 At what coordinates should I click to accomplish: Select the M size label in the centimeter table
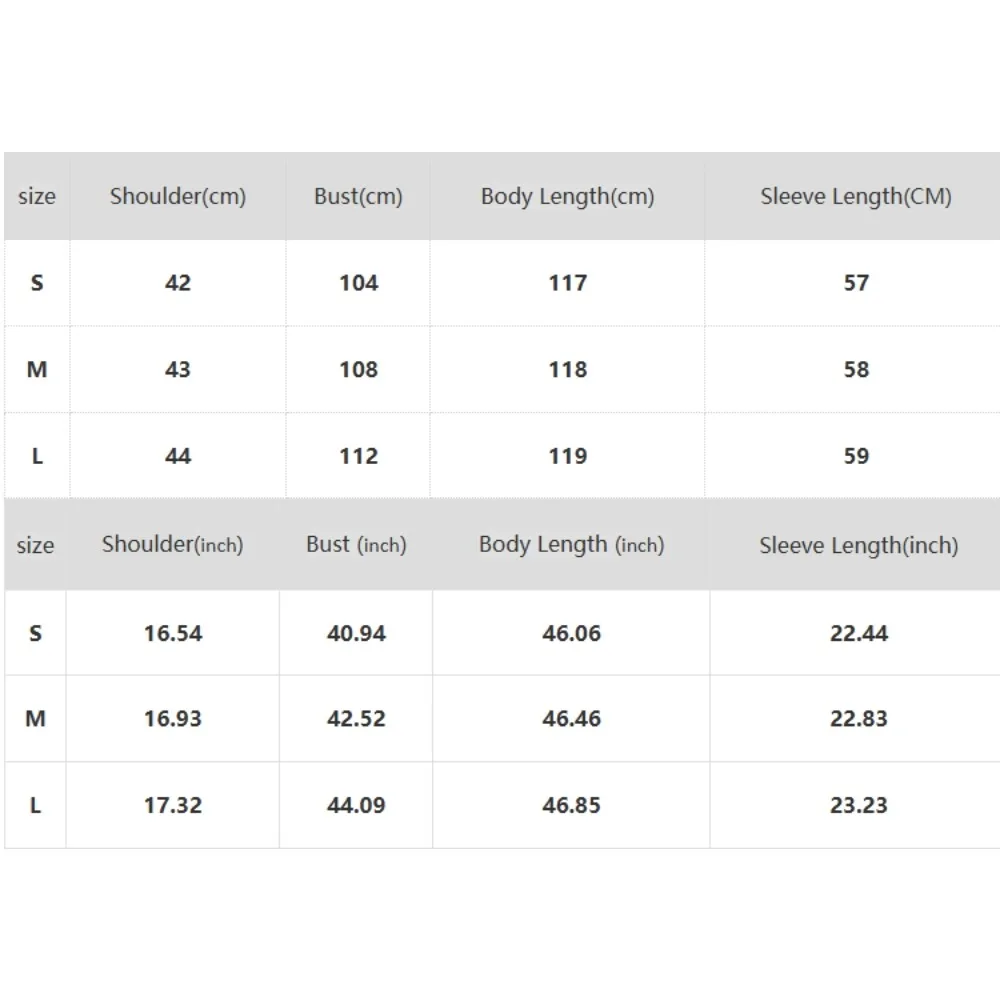(x=37, y=370)
